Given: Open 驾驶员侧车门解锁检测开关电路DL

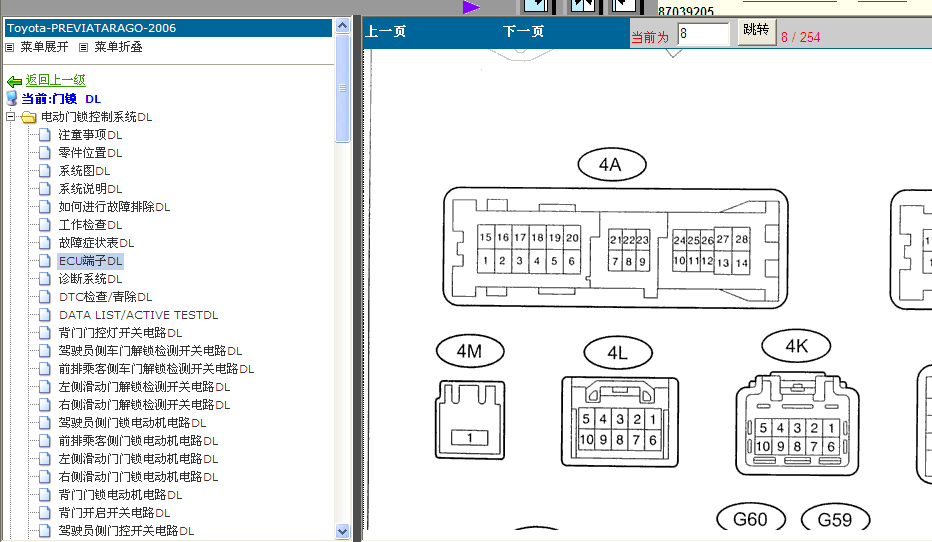Looking at the screenshot, I should [x=150, y=351].
